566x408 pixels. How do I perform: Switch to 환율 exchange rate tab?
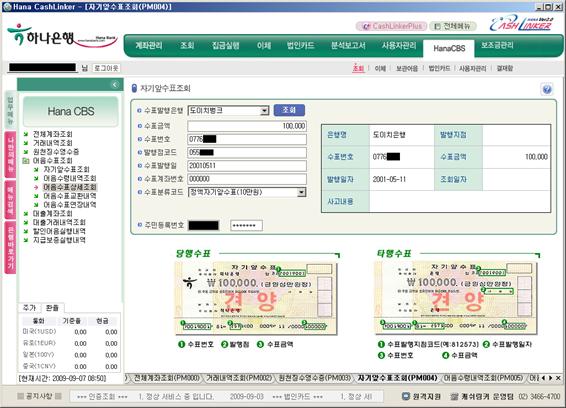pos(52,308)
